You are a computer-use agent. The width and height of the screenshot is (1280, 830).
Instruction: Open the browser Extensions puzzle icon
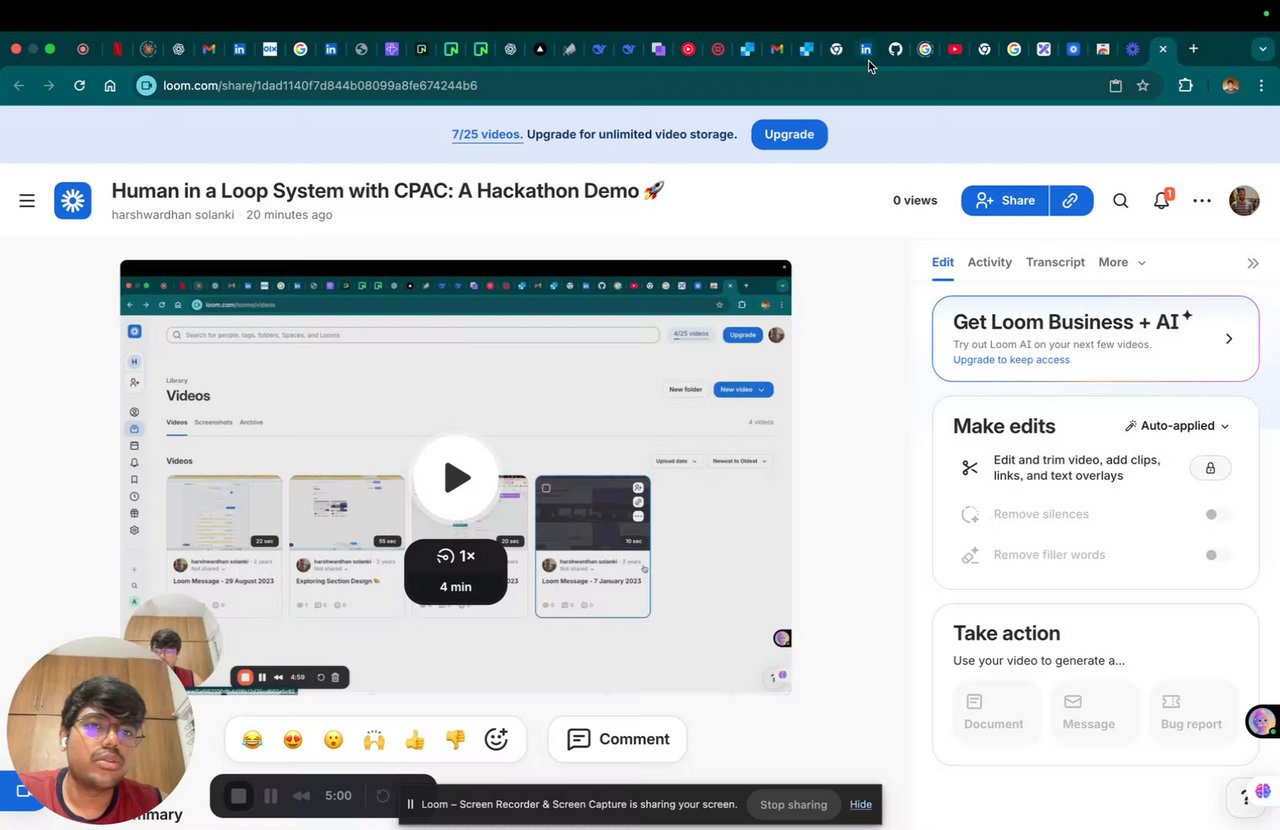point(1186,86)
